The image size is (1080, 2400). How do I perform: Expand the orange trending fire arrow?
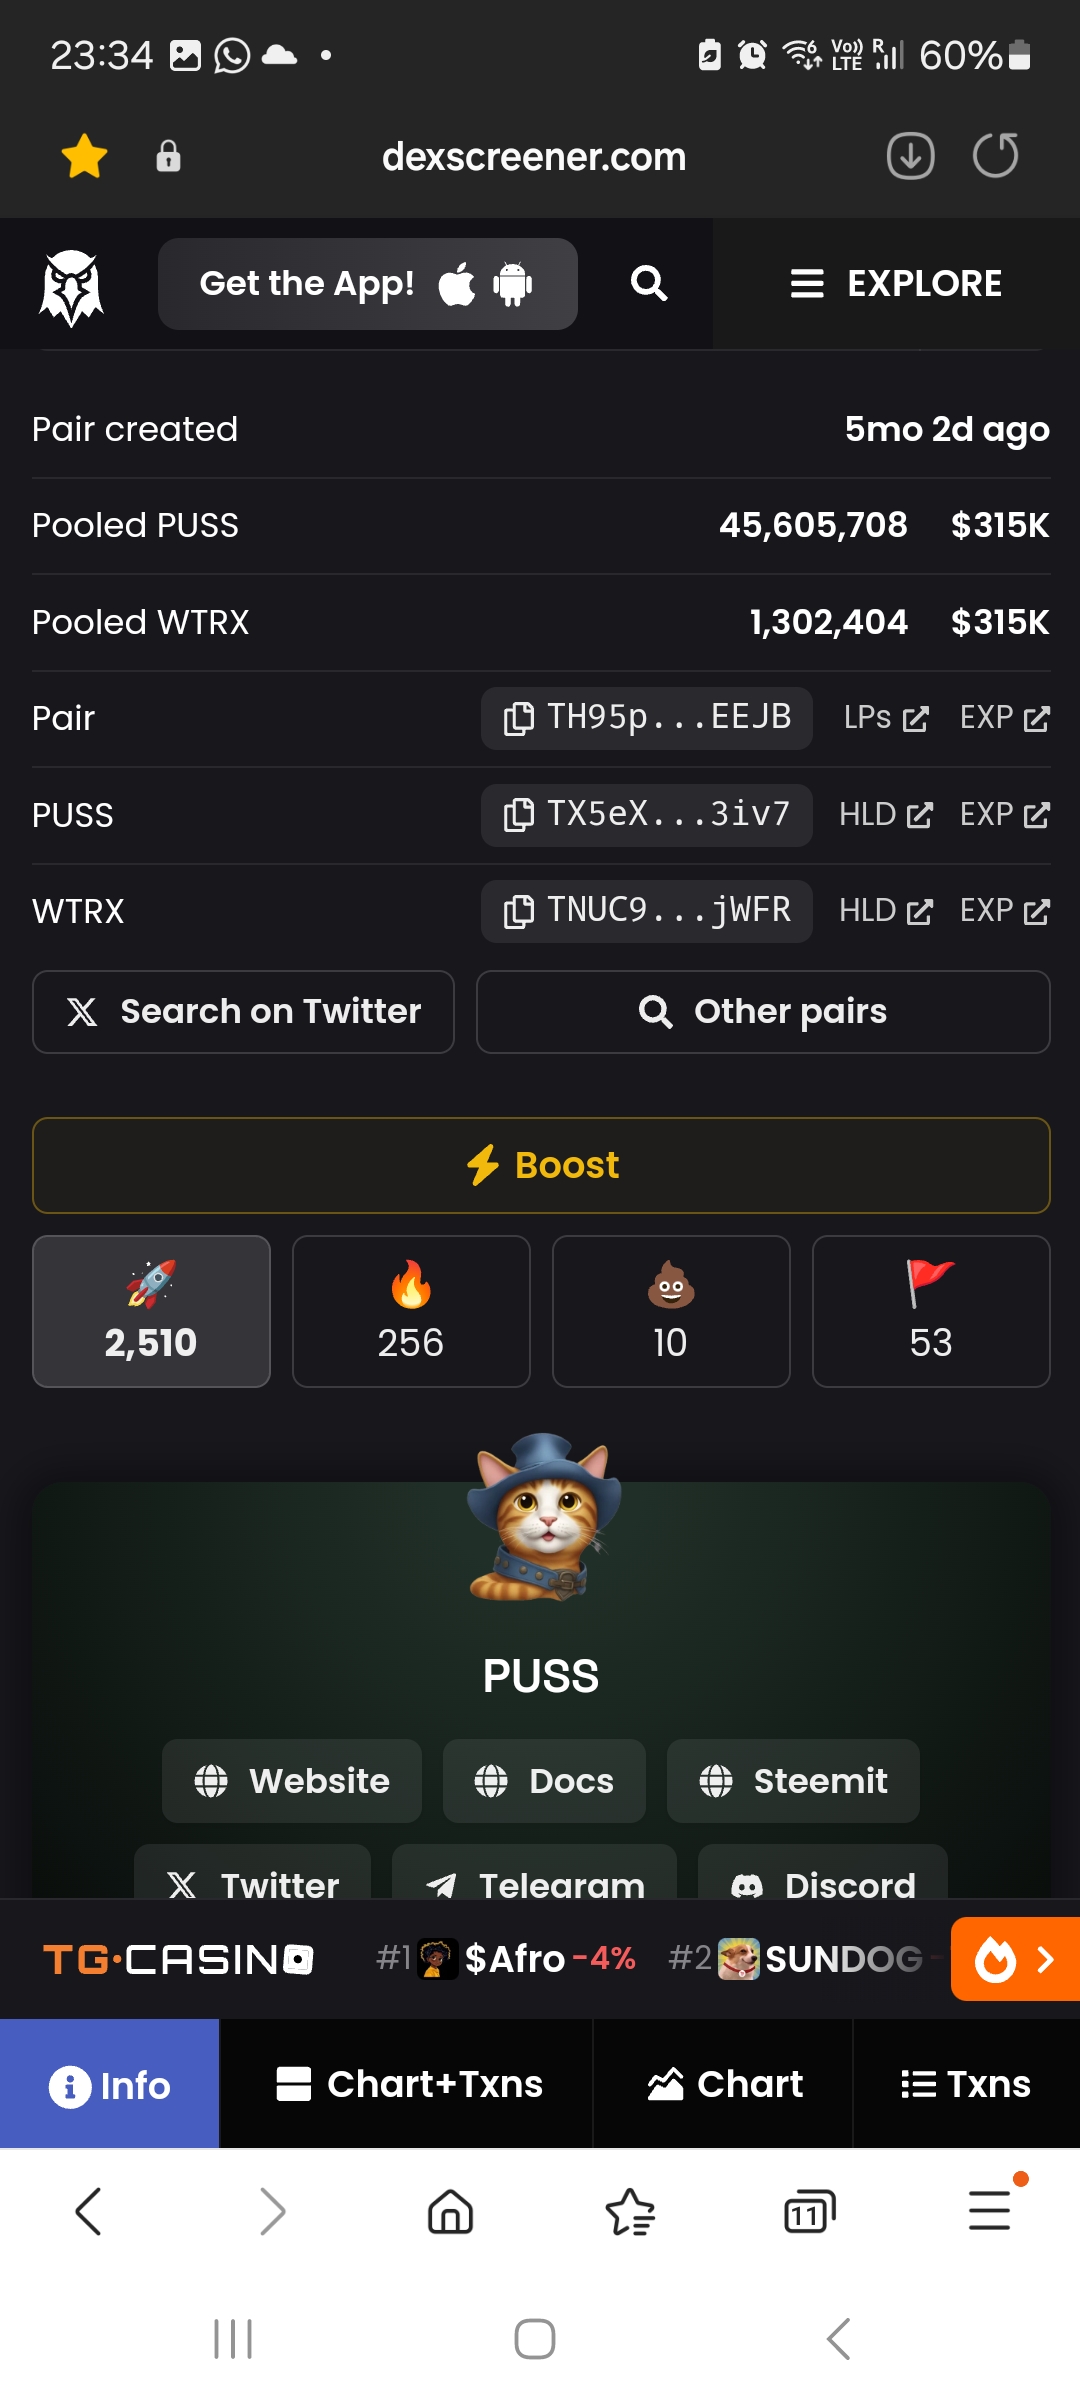1015,1959
